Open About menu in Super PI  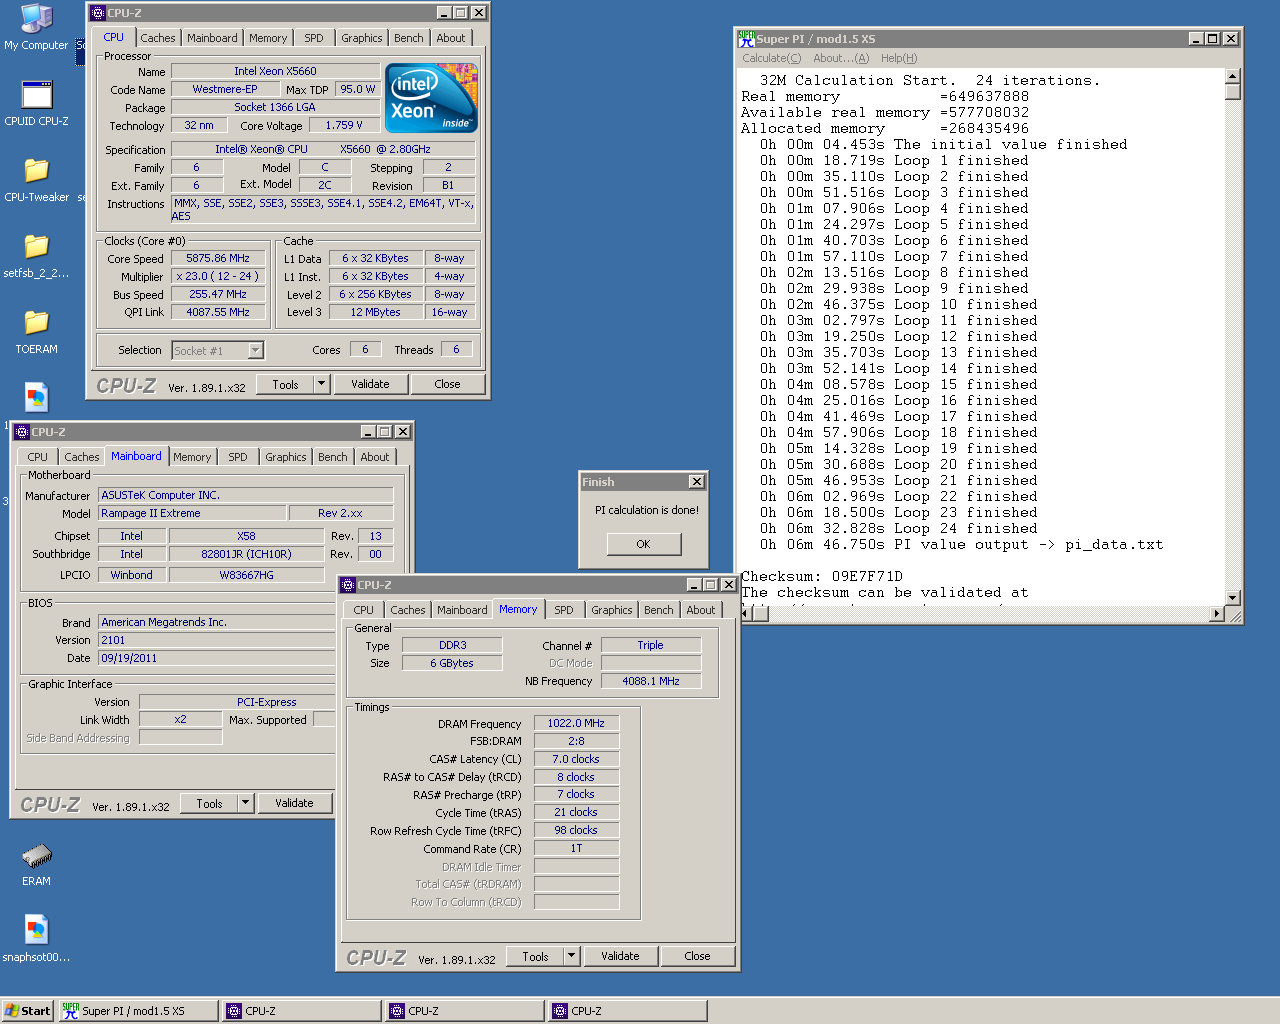pyautogui.click(x=841, y=58)
